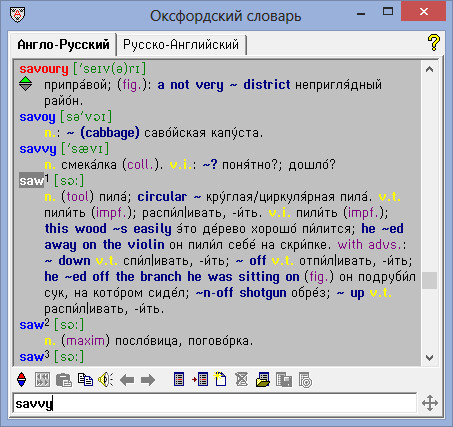Click the grayed double-arrows toolbar icon
Viewport: 453px width, 427px height.
(43, 380)
